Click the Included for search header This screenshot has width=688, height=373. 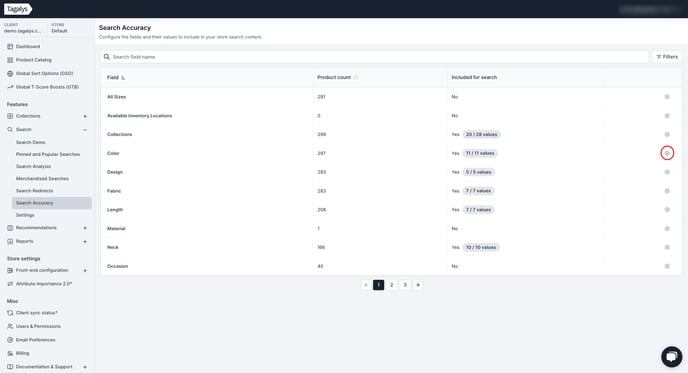tap(474, 78)
